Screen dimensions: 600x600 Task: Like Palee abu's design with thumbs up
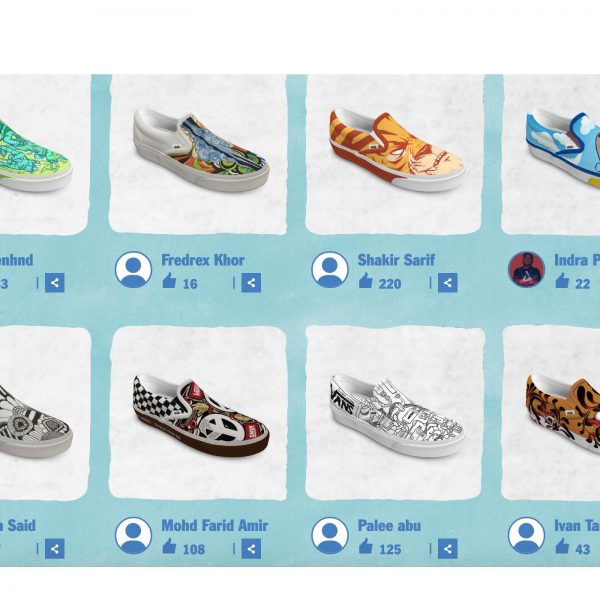[x=365, y=546]
